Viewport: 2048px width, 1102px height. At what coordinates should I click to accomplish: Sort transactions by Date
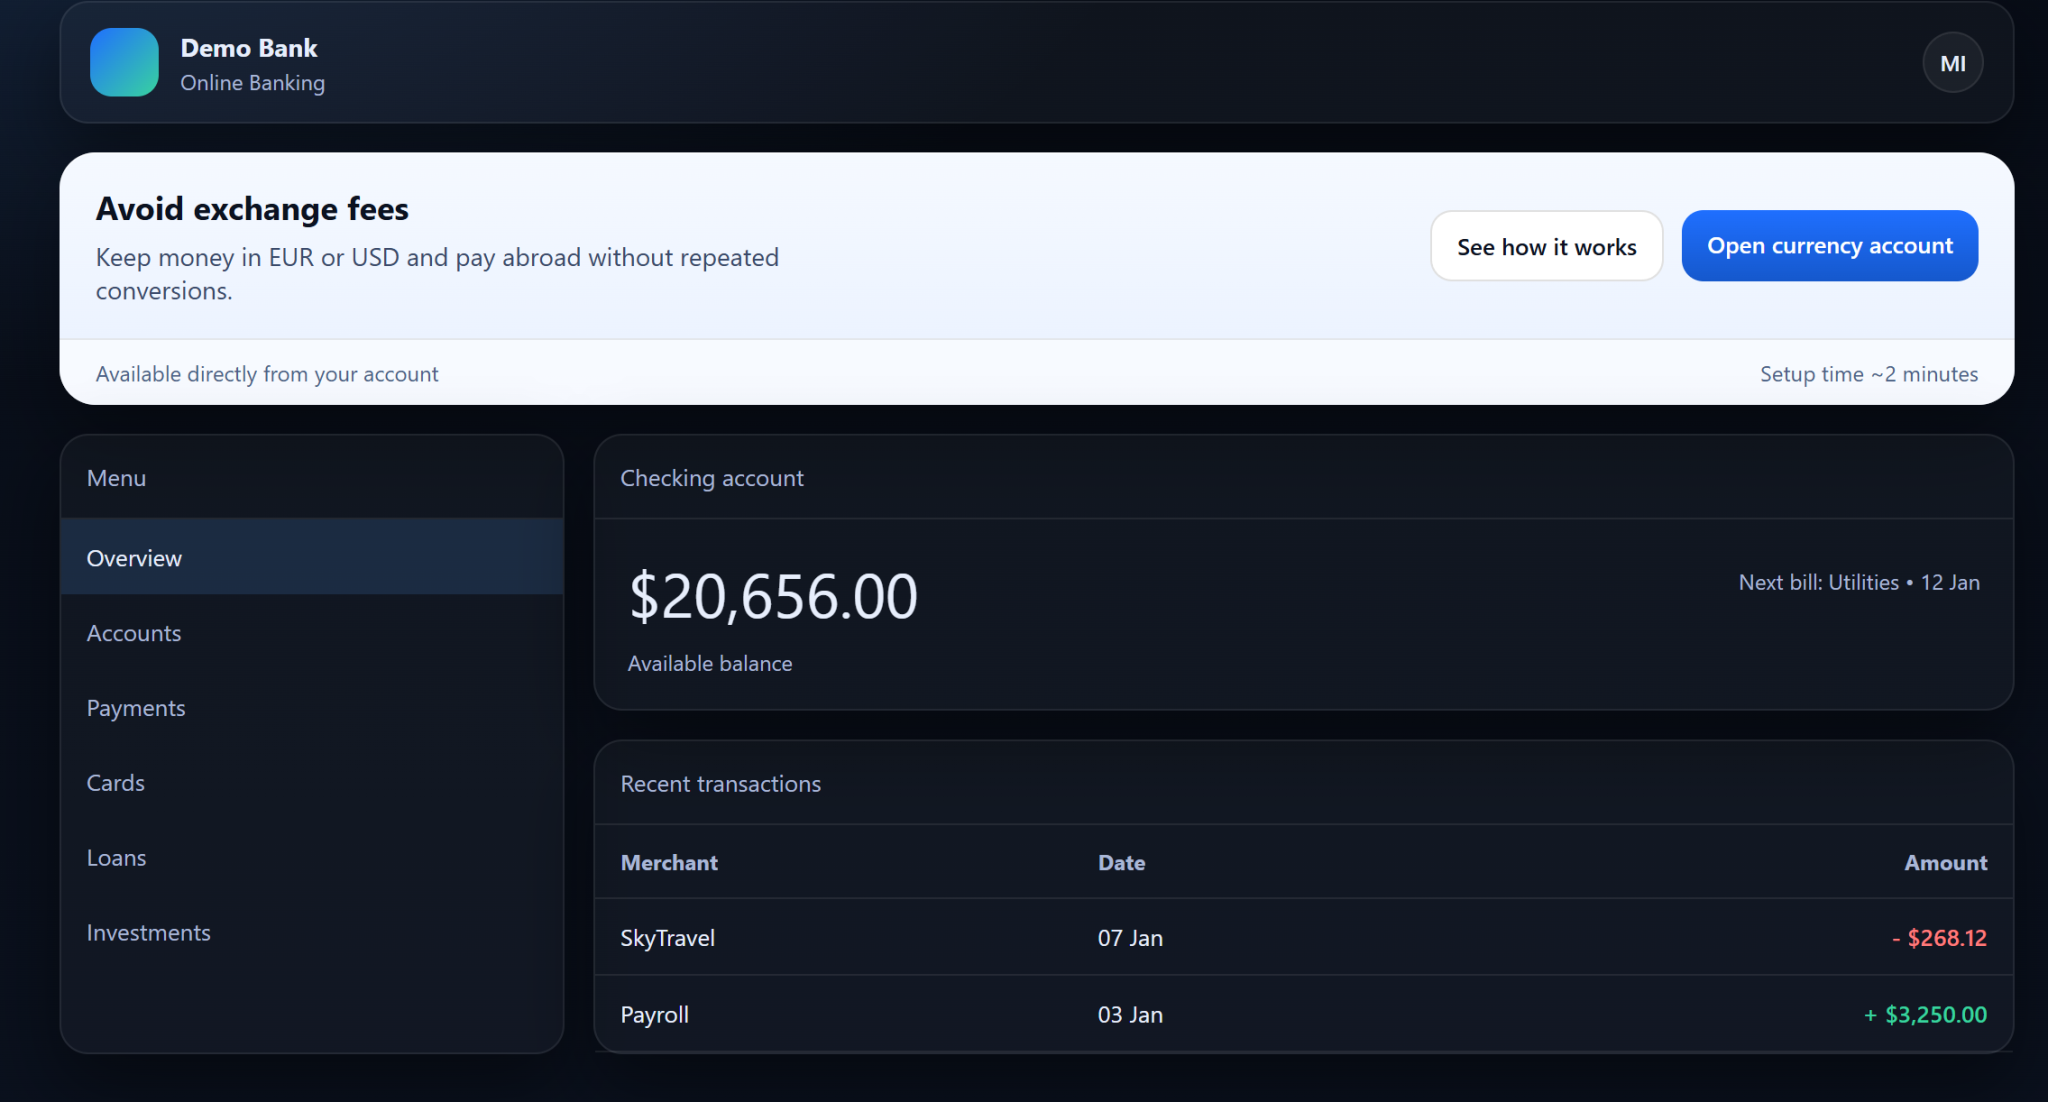coord(1121,862)
